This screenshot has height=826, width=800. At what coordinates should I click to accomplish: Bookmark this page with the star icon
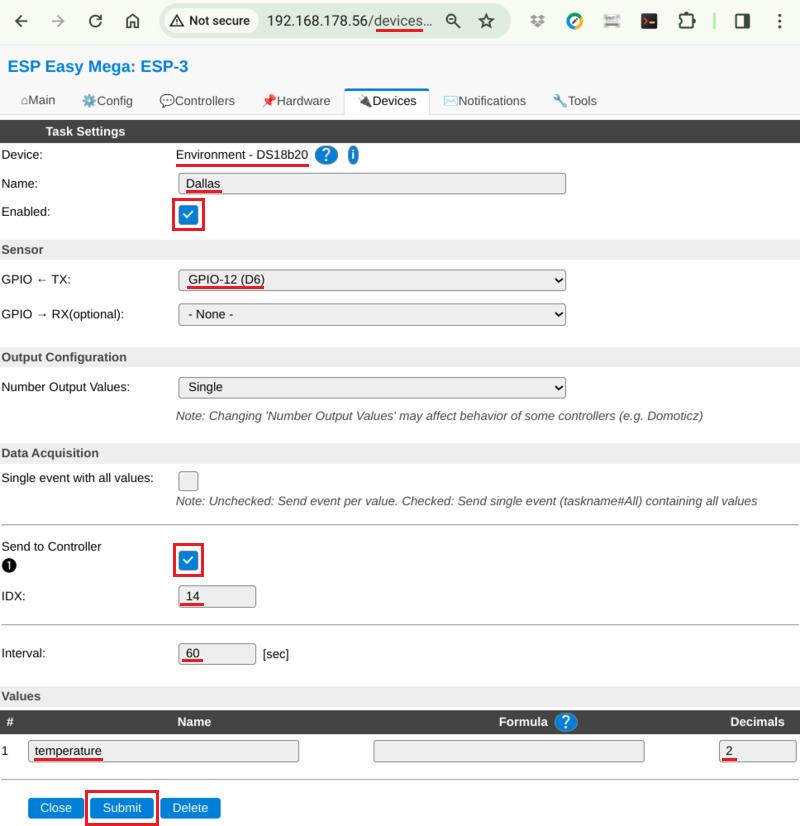click(486, 21)
